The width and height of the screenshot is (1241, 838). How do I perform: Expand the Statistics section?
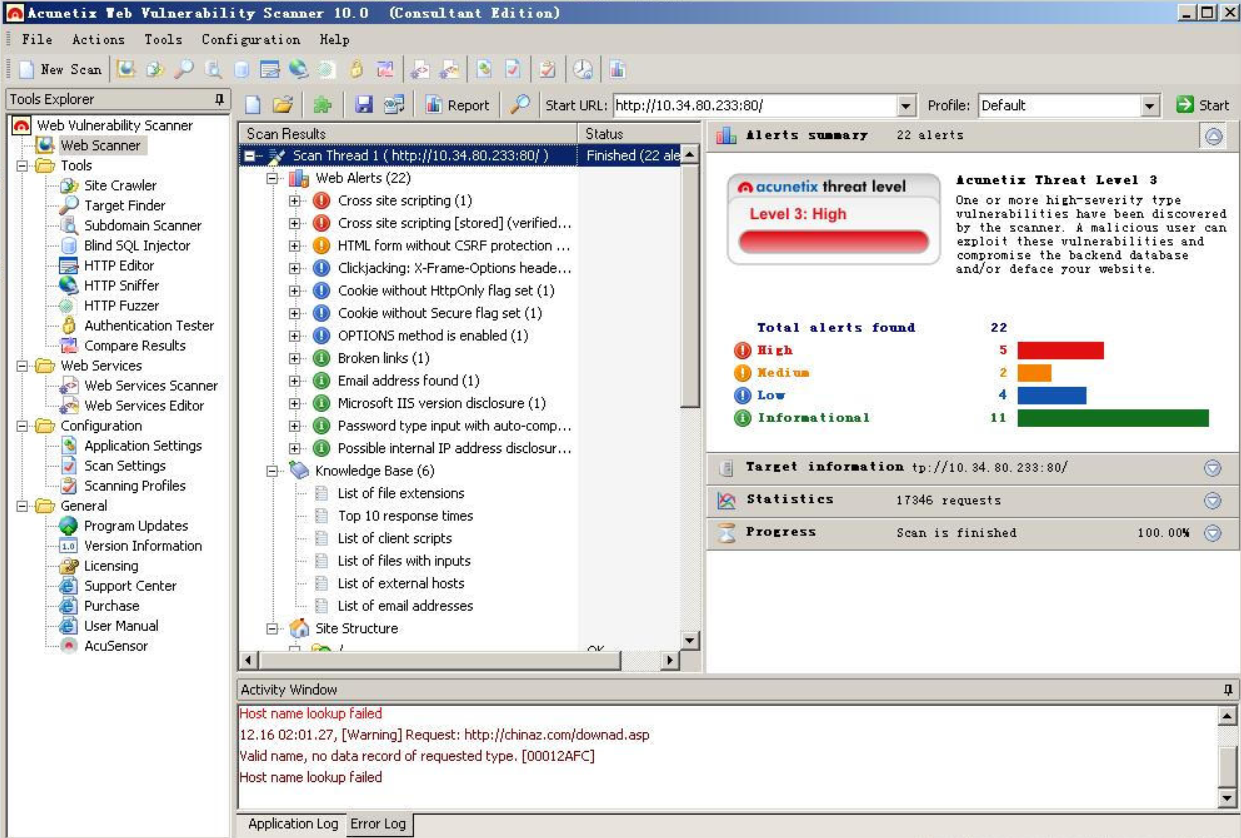tap(1213, 501)
